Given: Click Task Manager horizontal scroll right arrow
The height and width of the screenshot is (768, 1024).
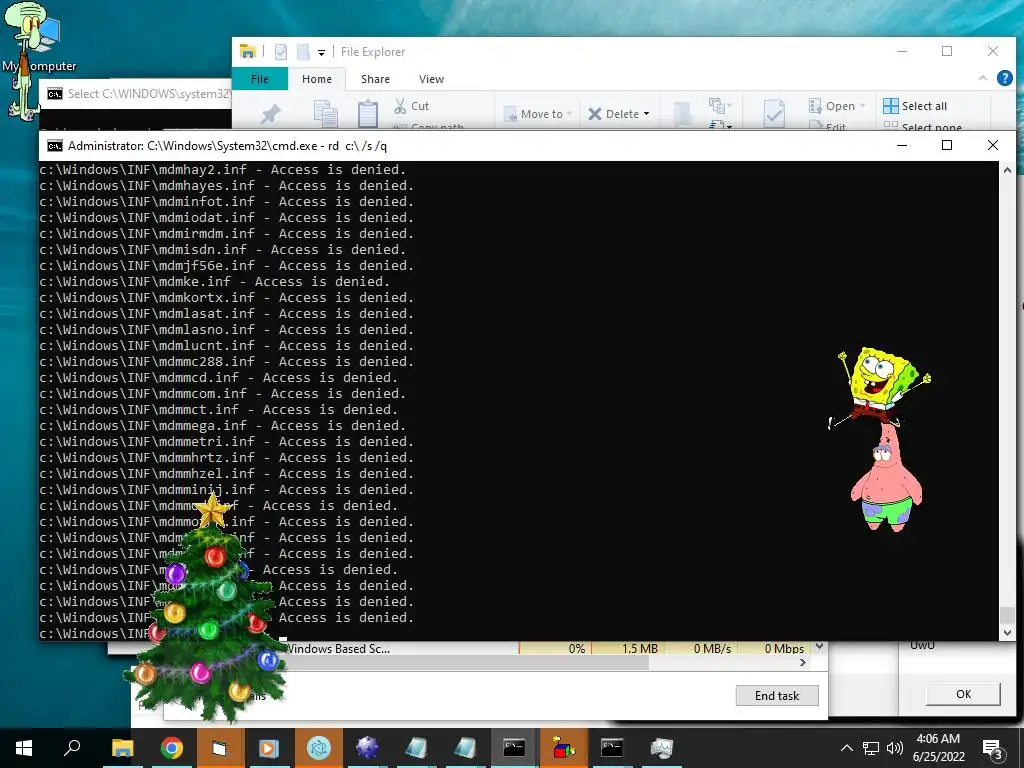Looking at the screenshot, I should click(x=803, y=663).
